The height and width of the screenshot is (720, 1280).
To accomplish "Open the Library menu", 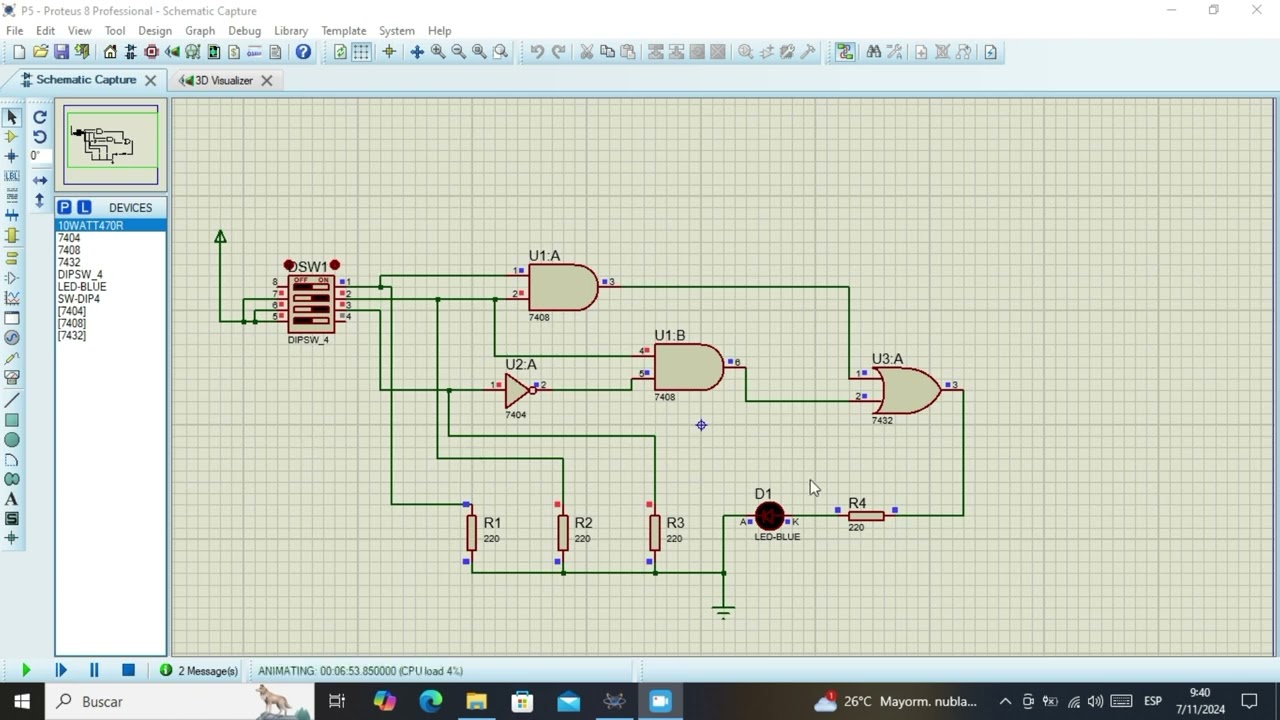I will click(x=291, y=31).
